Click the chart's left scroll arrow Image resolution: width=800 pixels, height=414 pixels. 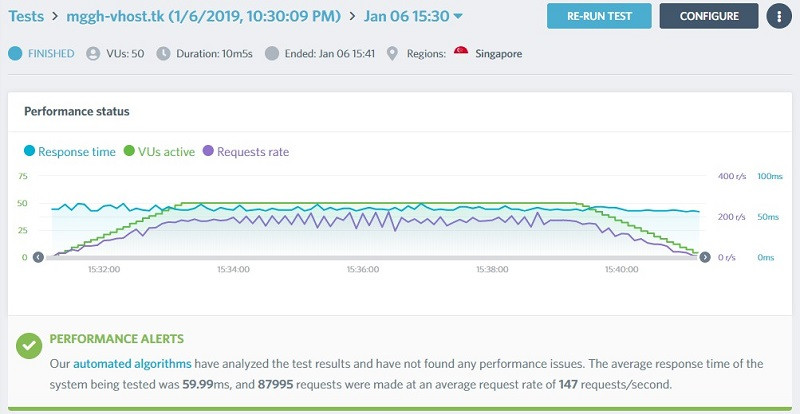tap(38, 257)
